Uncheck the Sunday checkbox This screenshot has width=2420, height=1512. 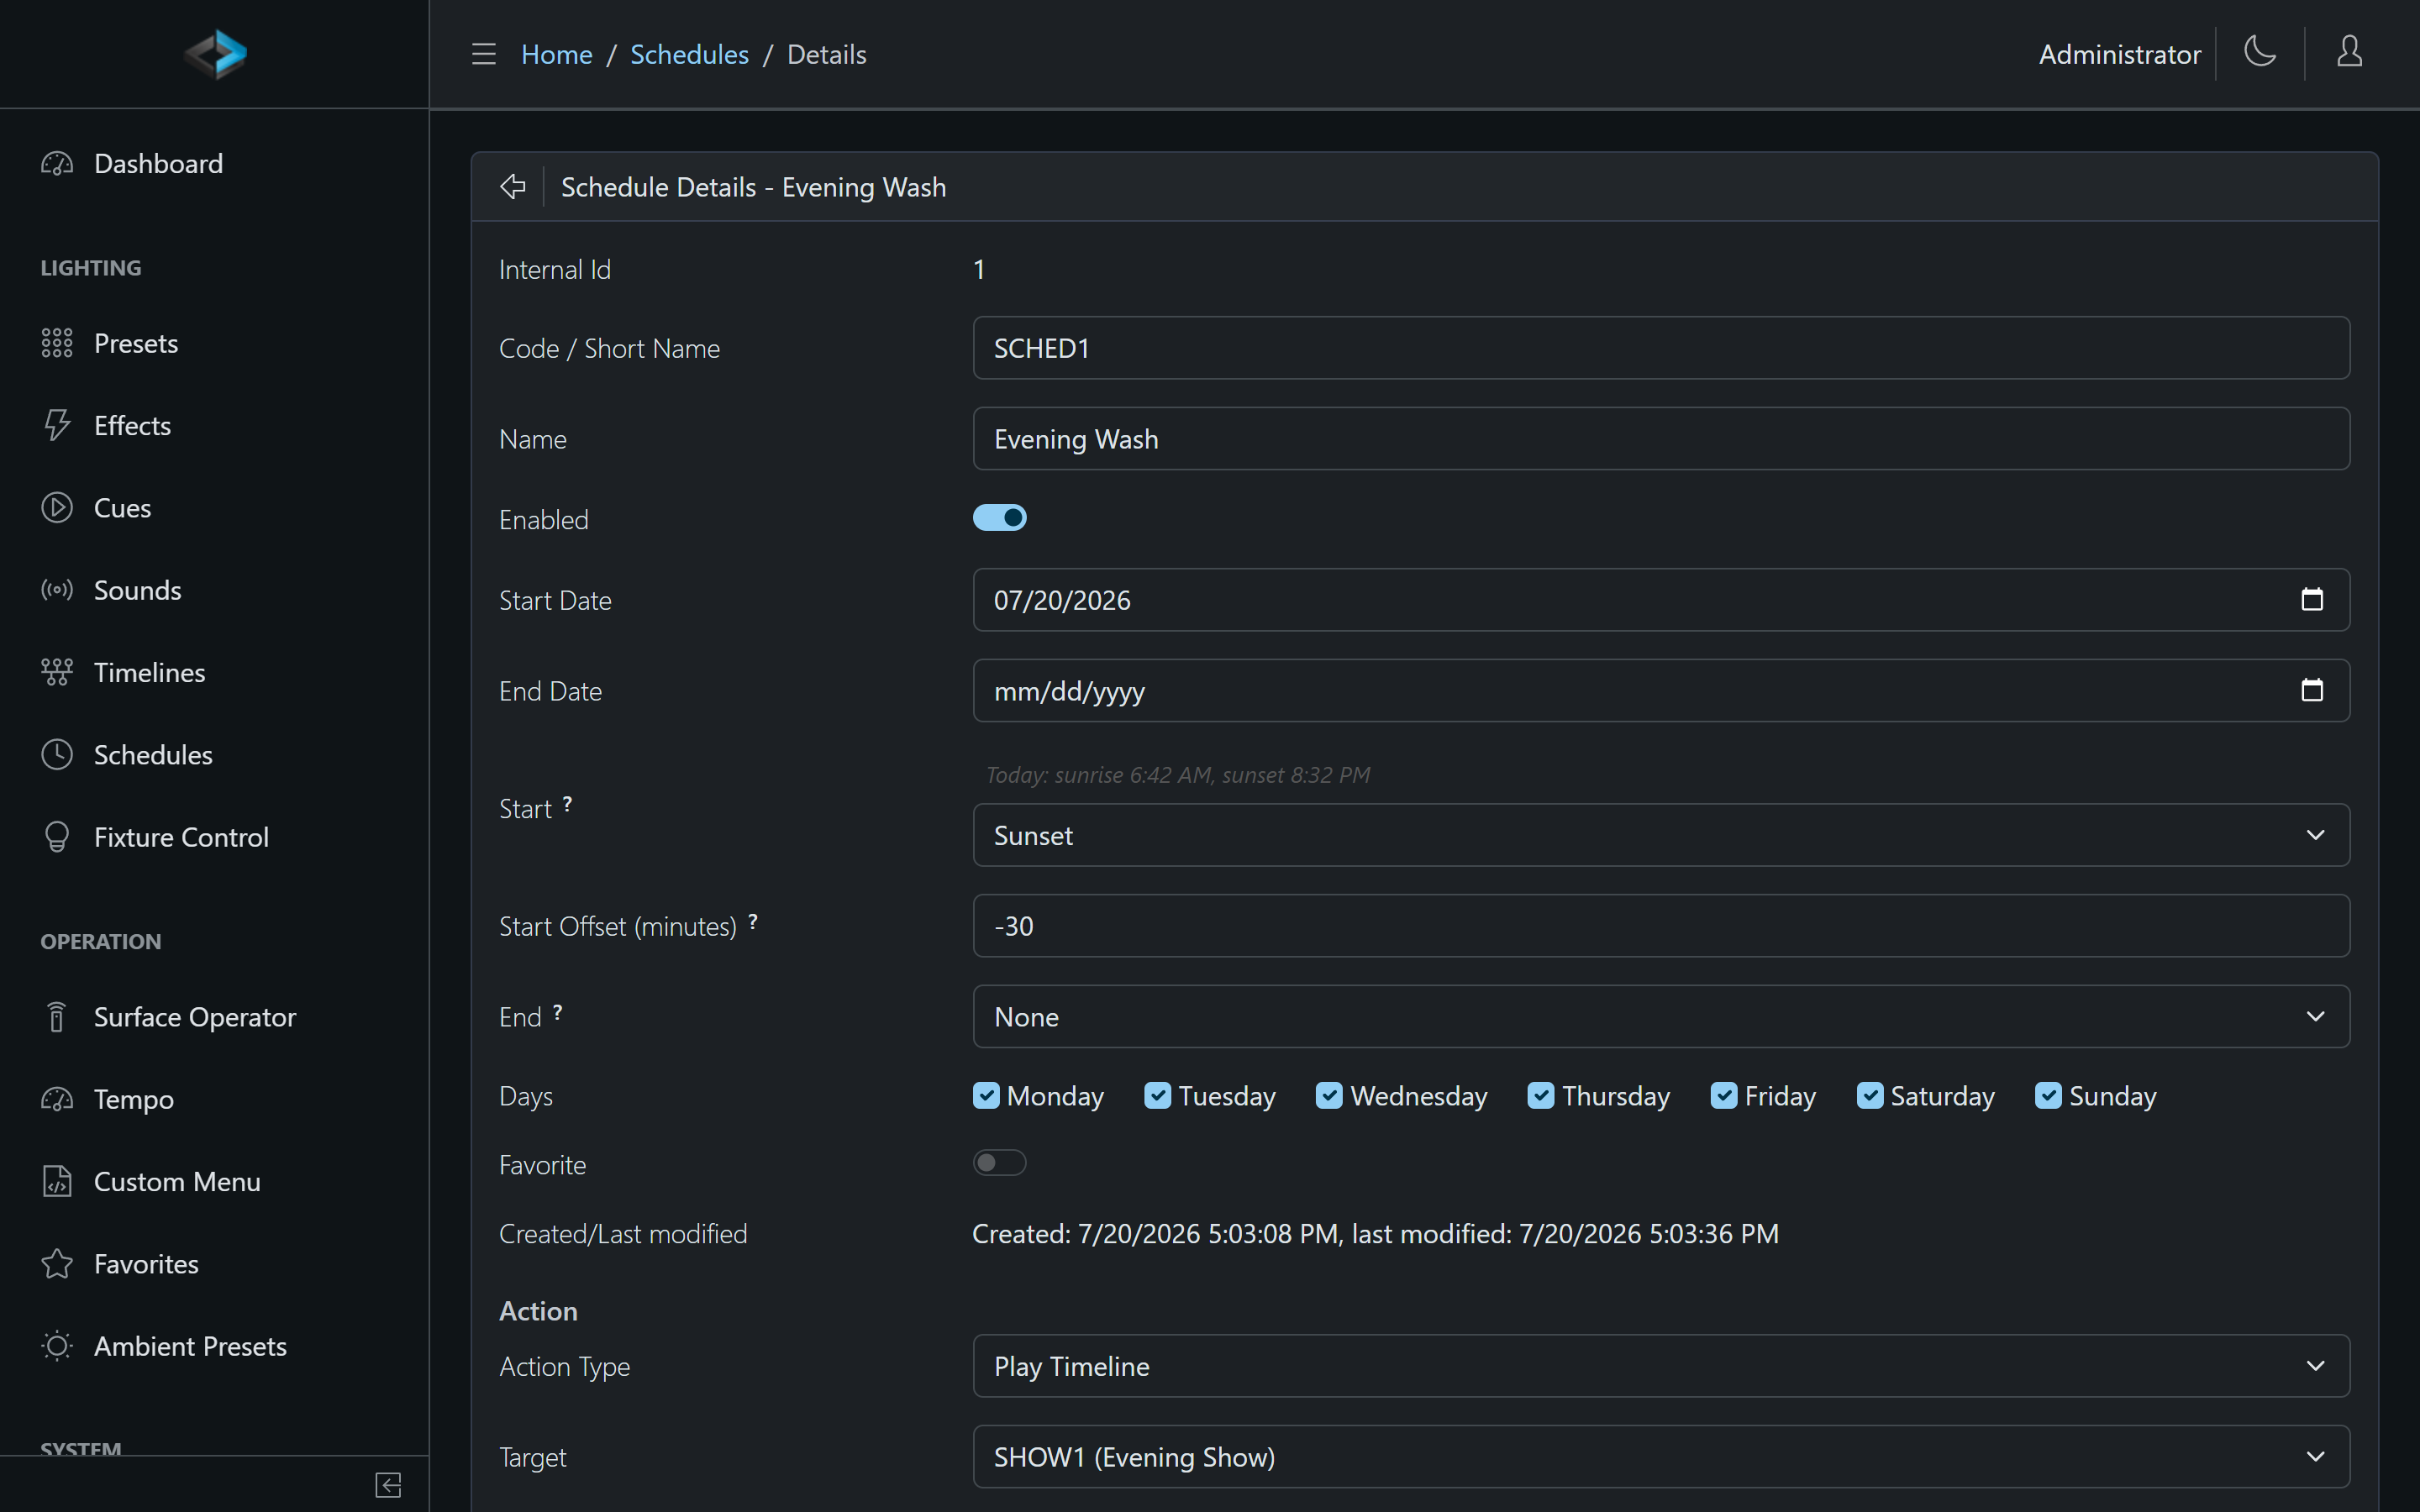[2048, 1095]
